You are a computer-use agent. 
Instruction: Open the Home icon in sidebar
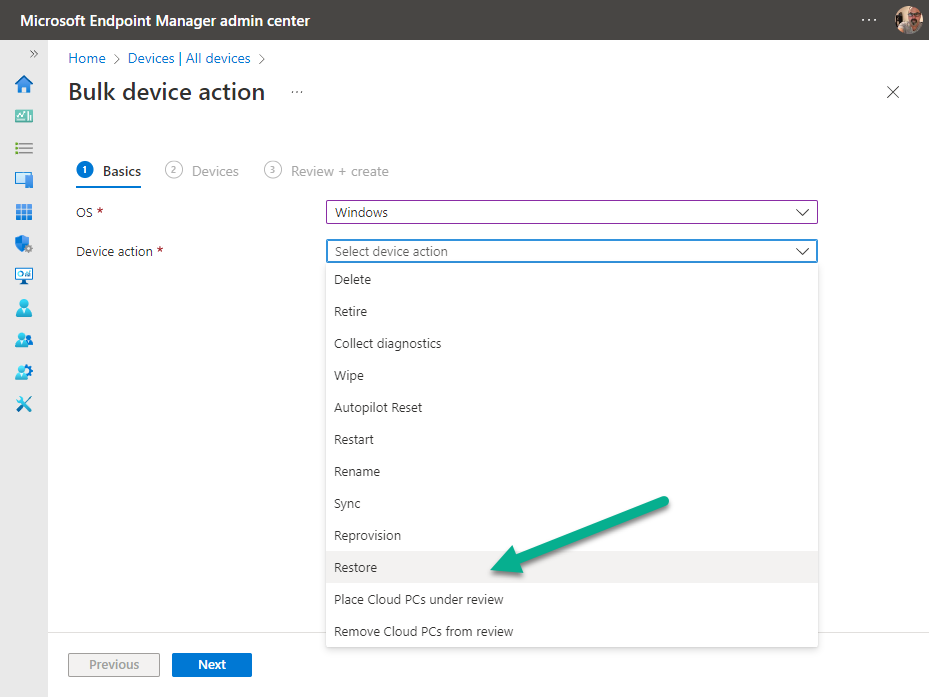point(24,84)
